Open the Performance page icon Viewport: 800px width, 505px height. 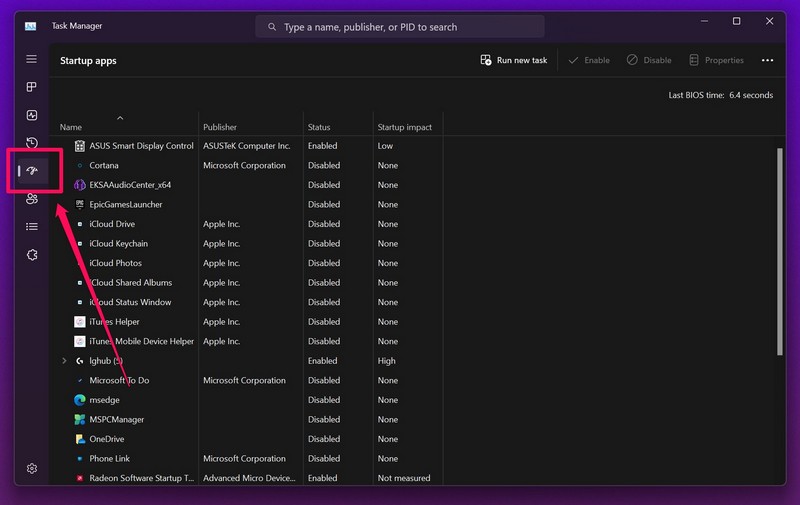[x=32, y=116]
